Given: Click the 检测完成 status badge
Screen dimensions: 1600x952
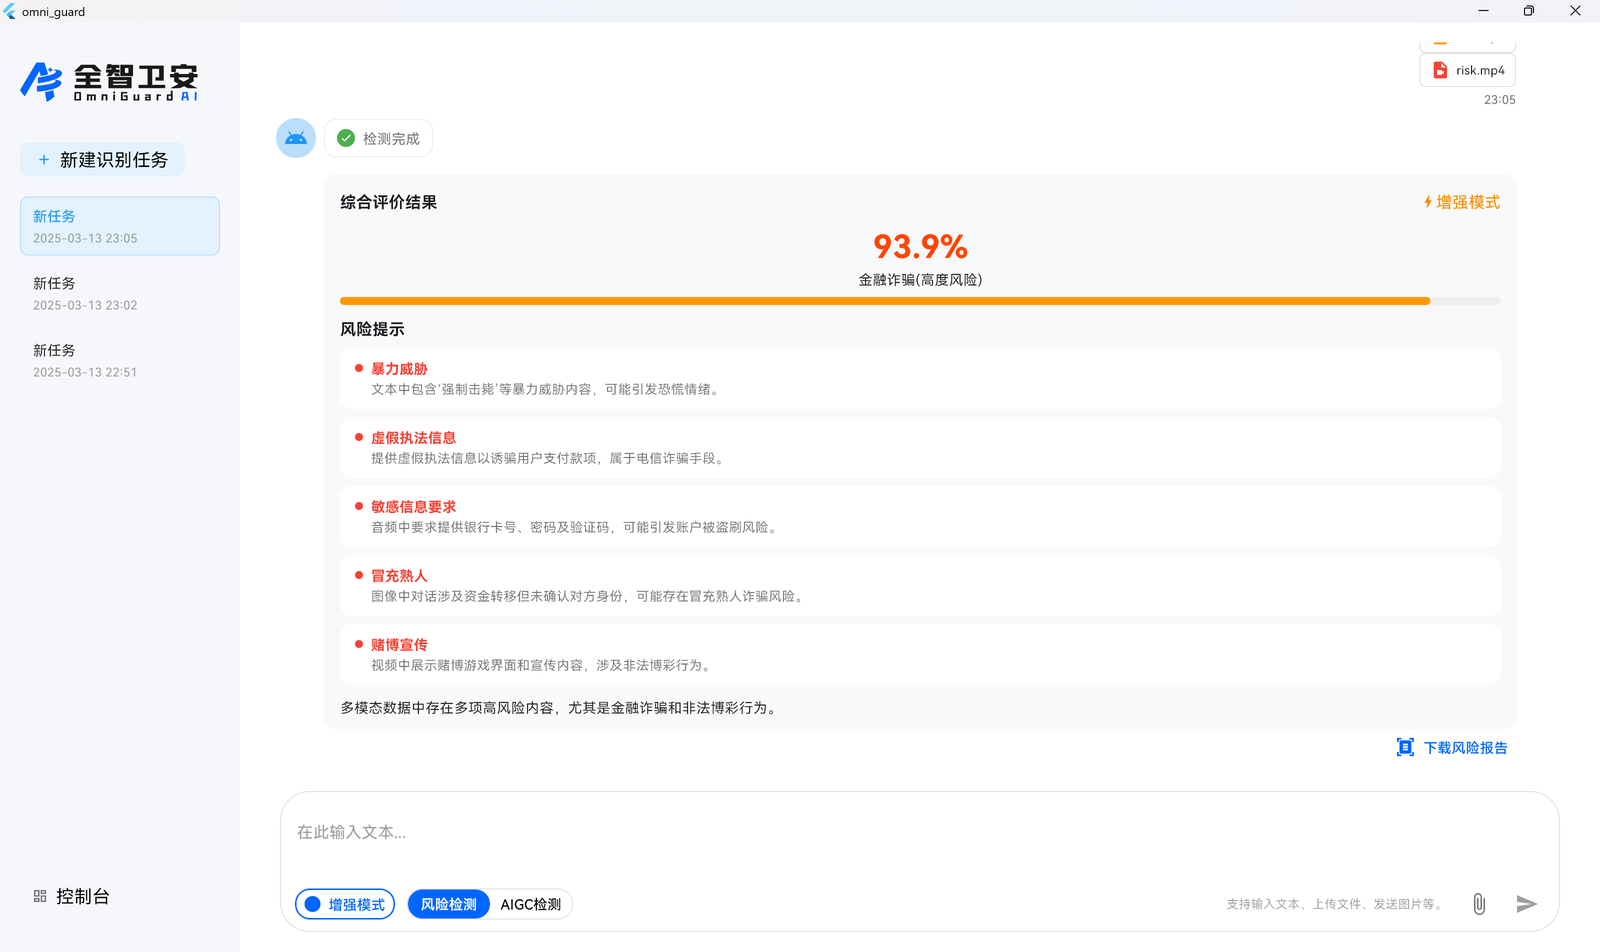Looking at the screenshot, I should click(378, 138).
